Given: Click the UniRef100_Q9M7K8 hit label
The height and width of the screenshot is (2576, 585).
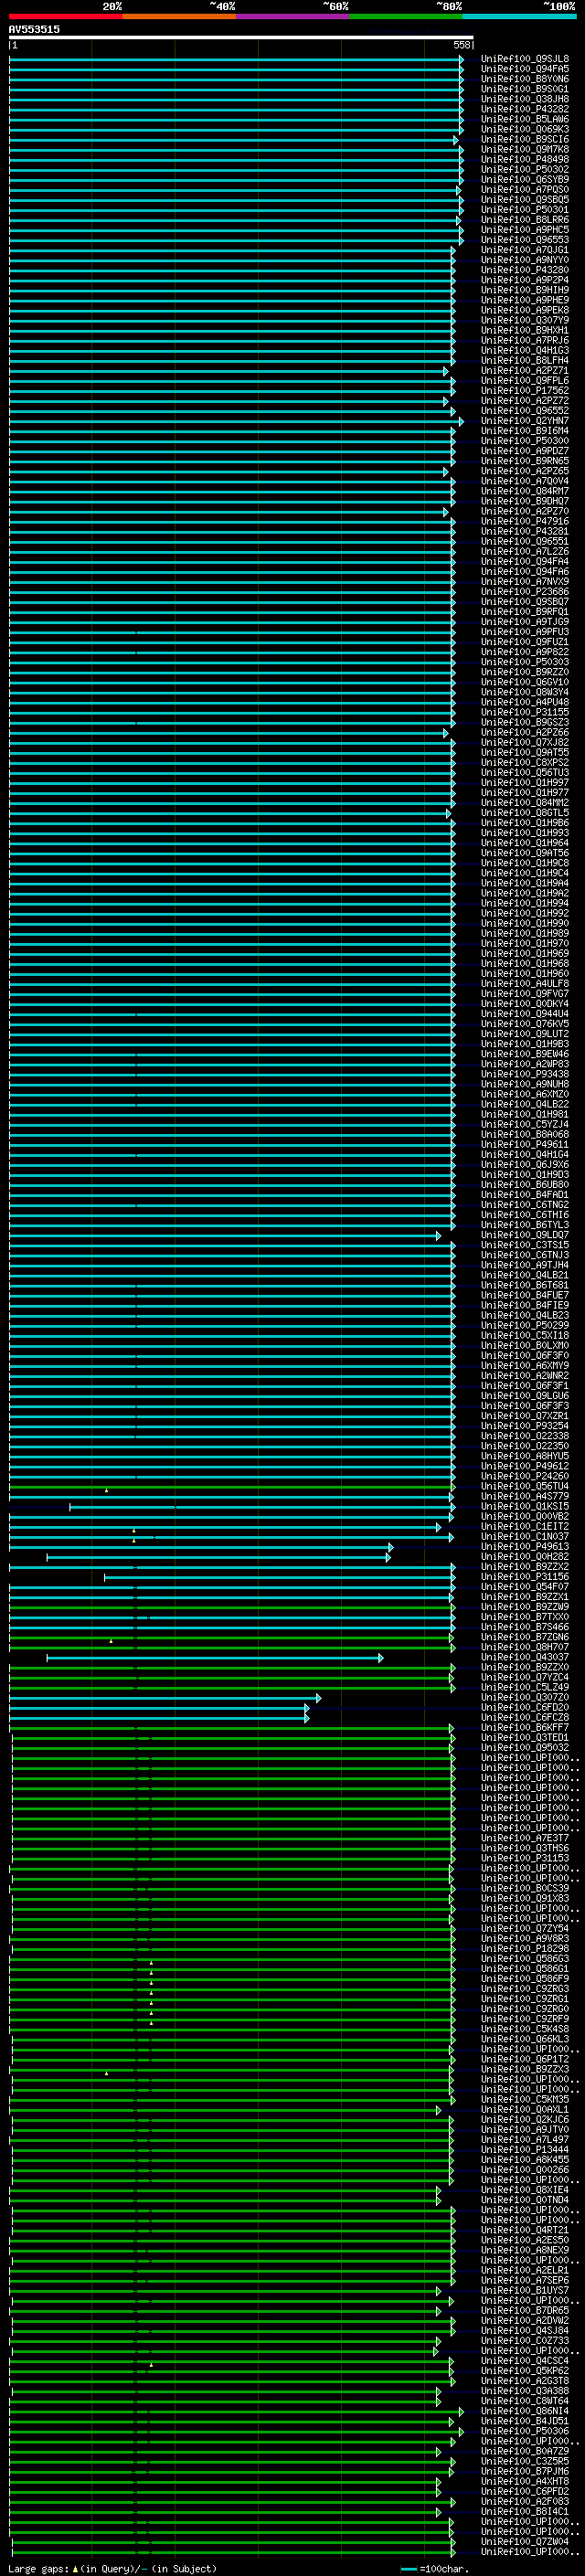Looking at the screenshot, I should point(524,149).
